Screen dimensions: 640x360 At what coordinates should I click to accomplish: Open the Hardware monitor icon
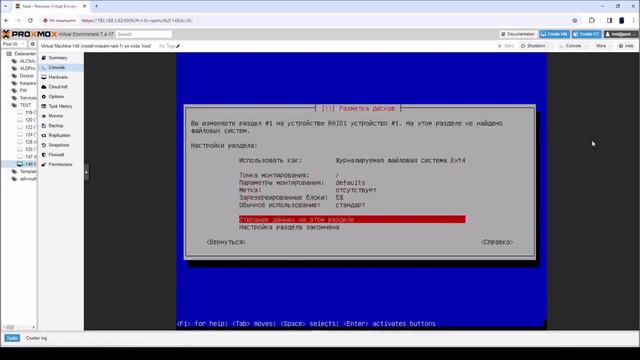[x=44, y=77]
